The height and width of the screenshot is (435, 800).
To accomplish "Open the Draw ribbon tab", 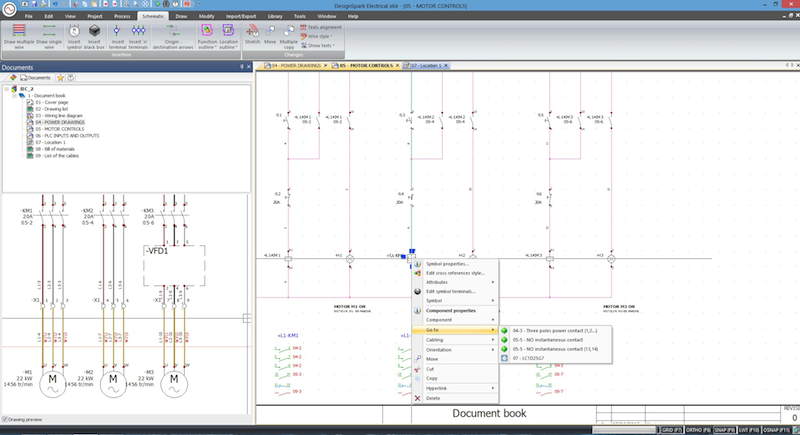I will pyautogui.click(x=181, y=16).
